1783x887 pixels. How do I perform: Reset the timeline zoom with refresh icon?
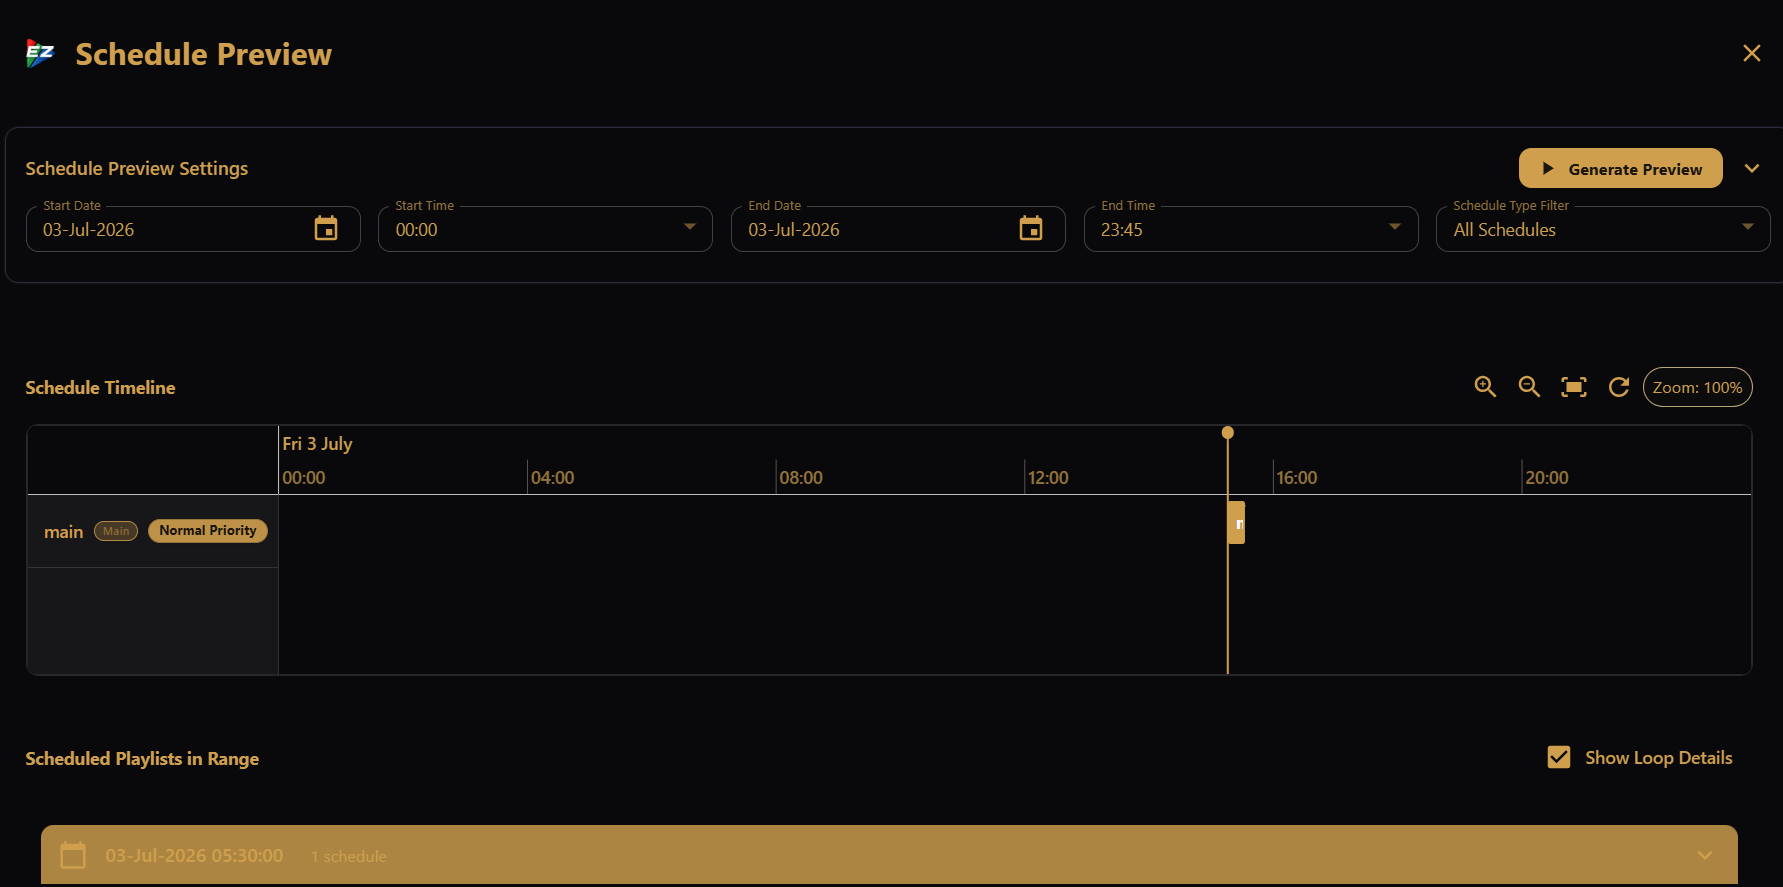pos(1618,387)
